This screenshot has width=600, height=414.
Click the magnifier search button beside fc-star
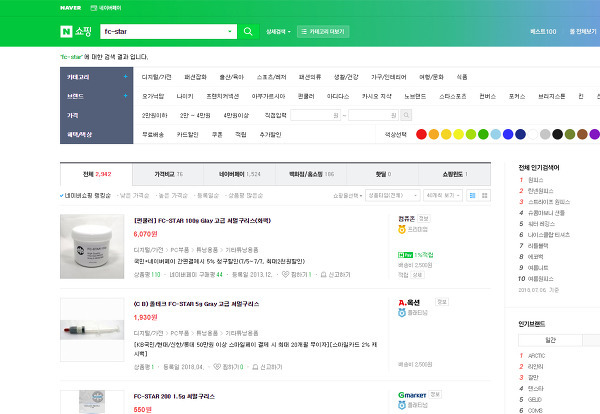pyautogui.click(x=248, y=31)
